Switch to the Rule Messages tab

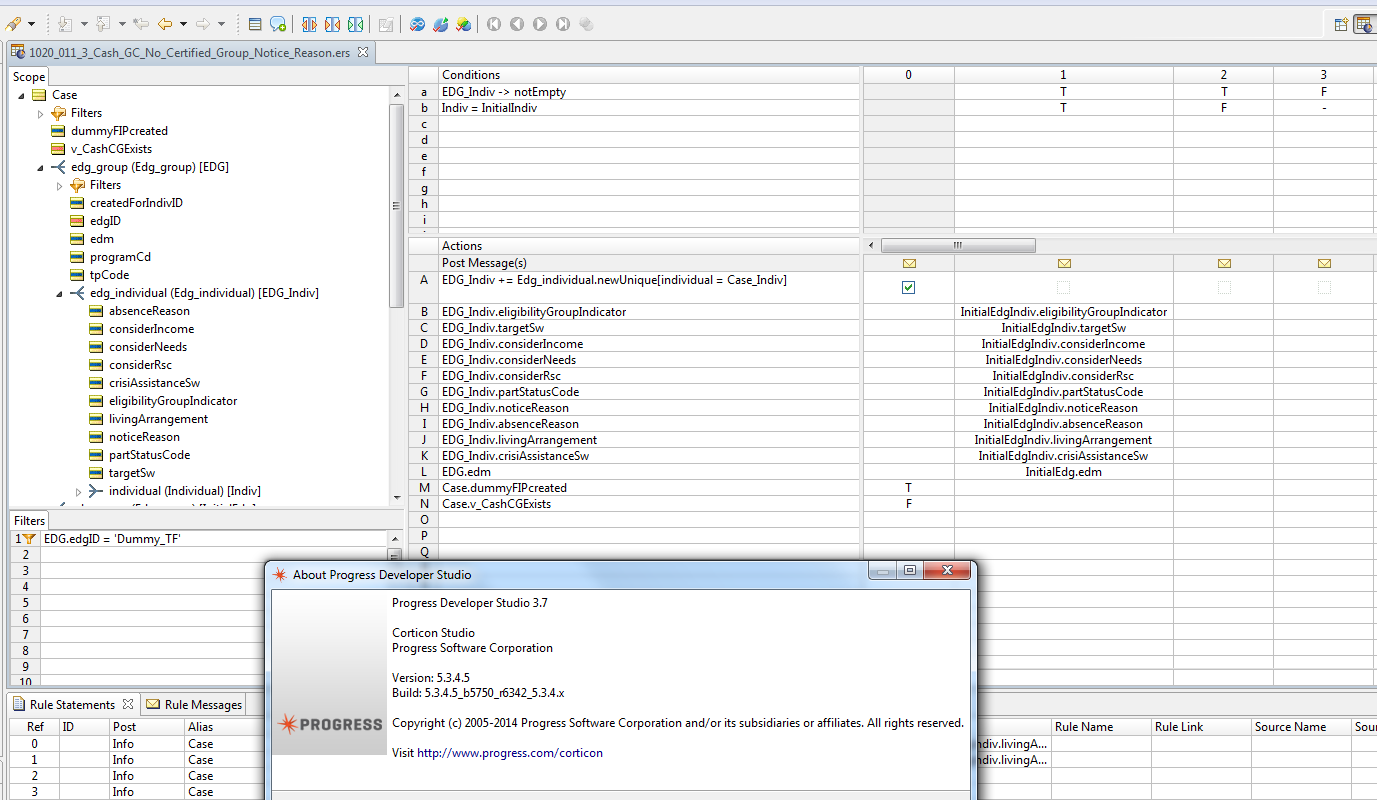click(194, 704)
